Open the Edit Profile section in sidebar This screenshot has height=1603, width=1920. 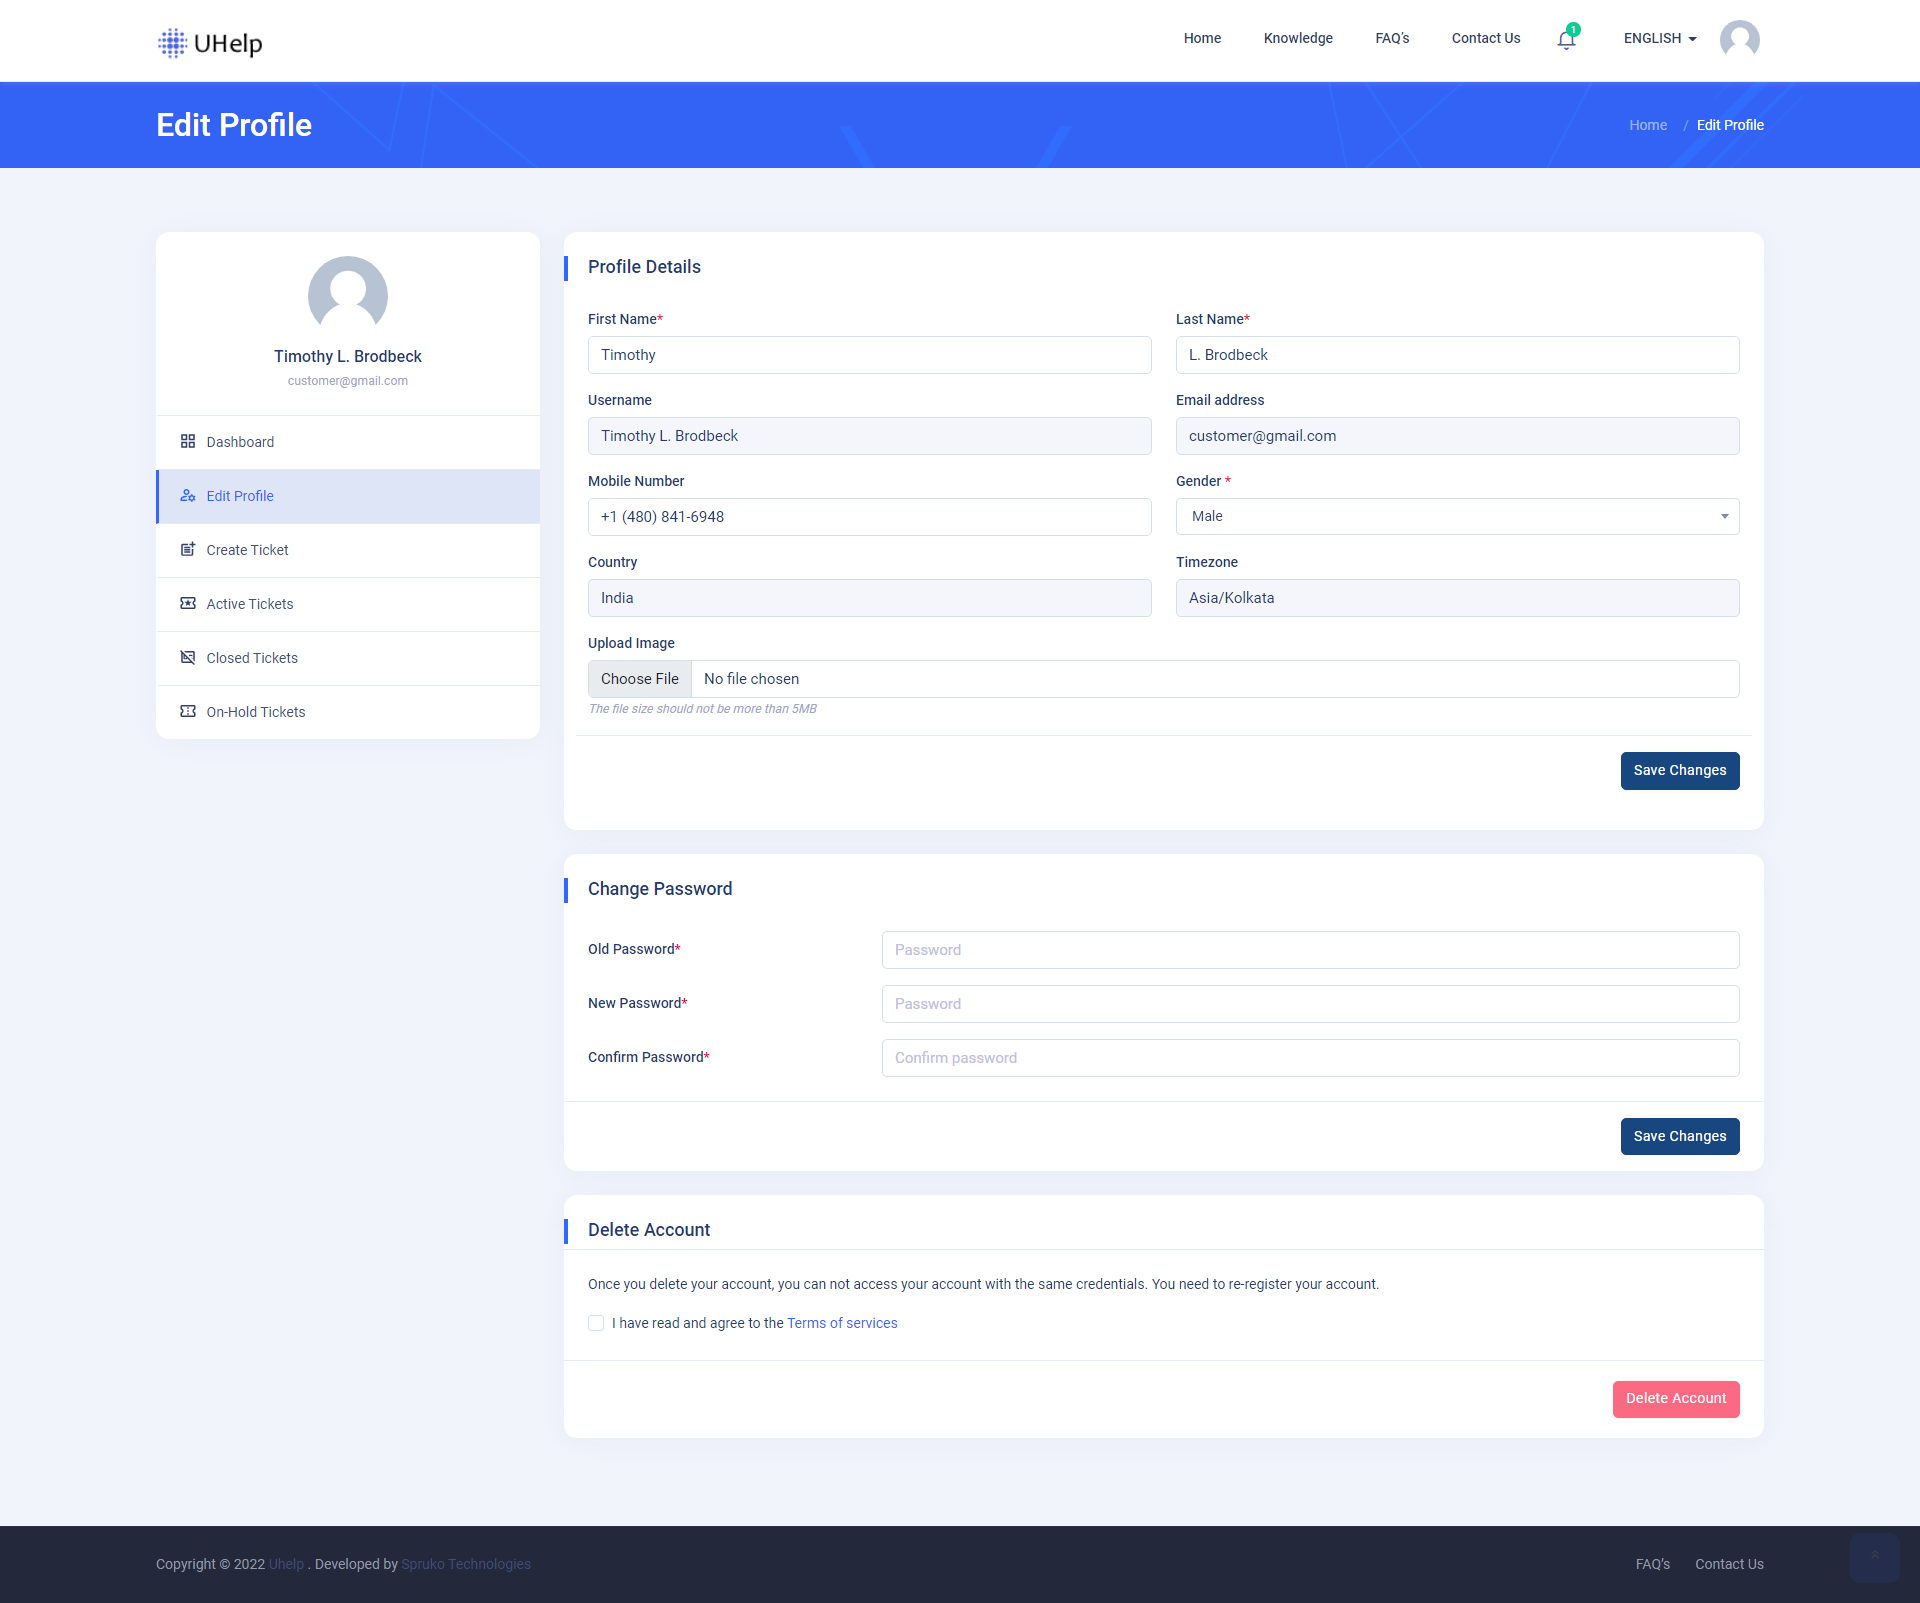point(240,496)
